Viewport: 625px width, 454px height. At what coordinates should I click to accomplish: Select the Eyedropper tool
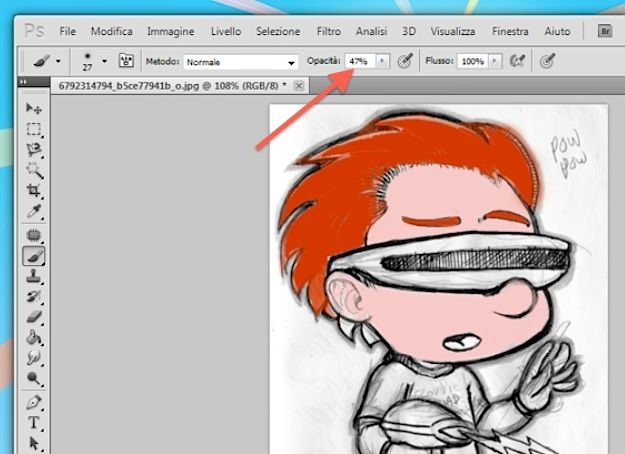(34, 212)
